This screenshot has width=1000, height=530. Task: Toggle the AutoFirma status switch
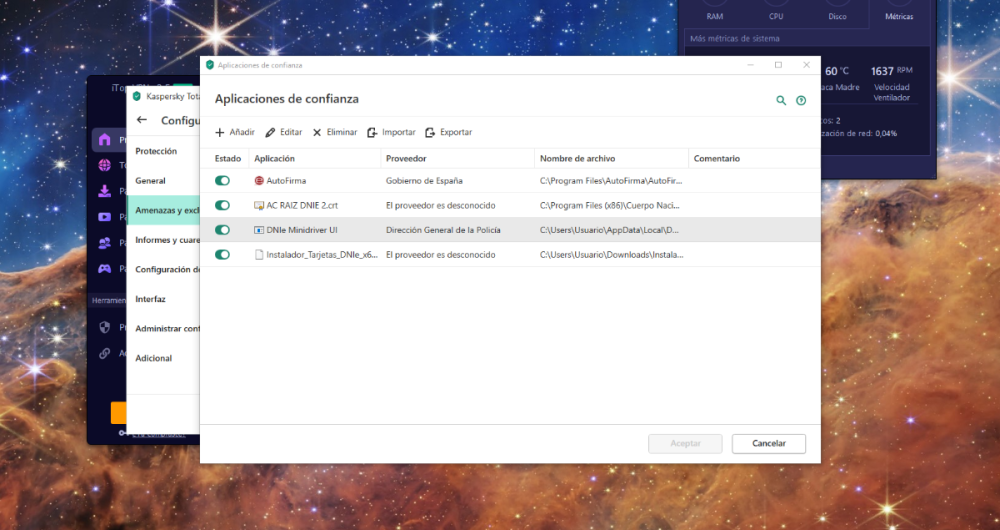pos(222,180)
